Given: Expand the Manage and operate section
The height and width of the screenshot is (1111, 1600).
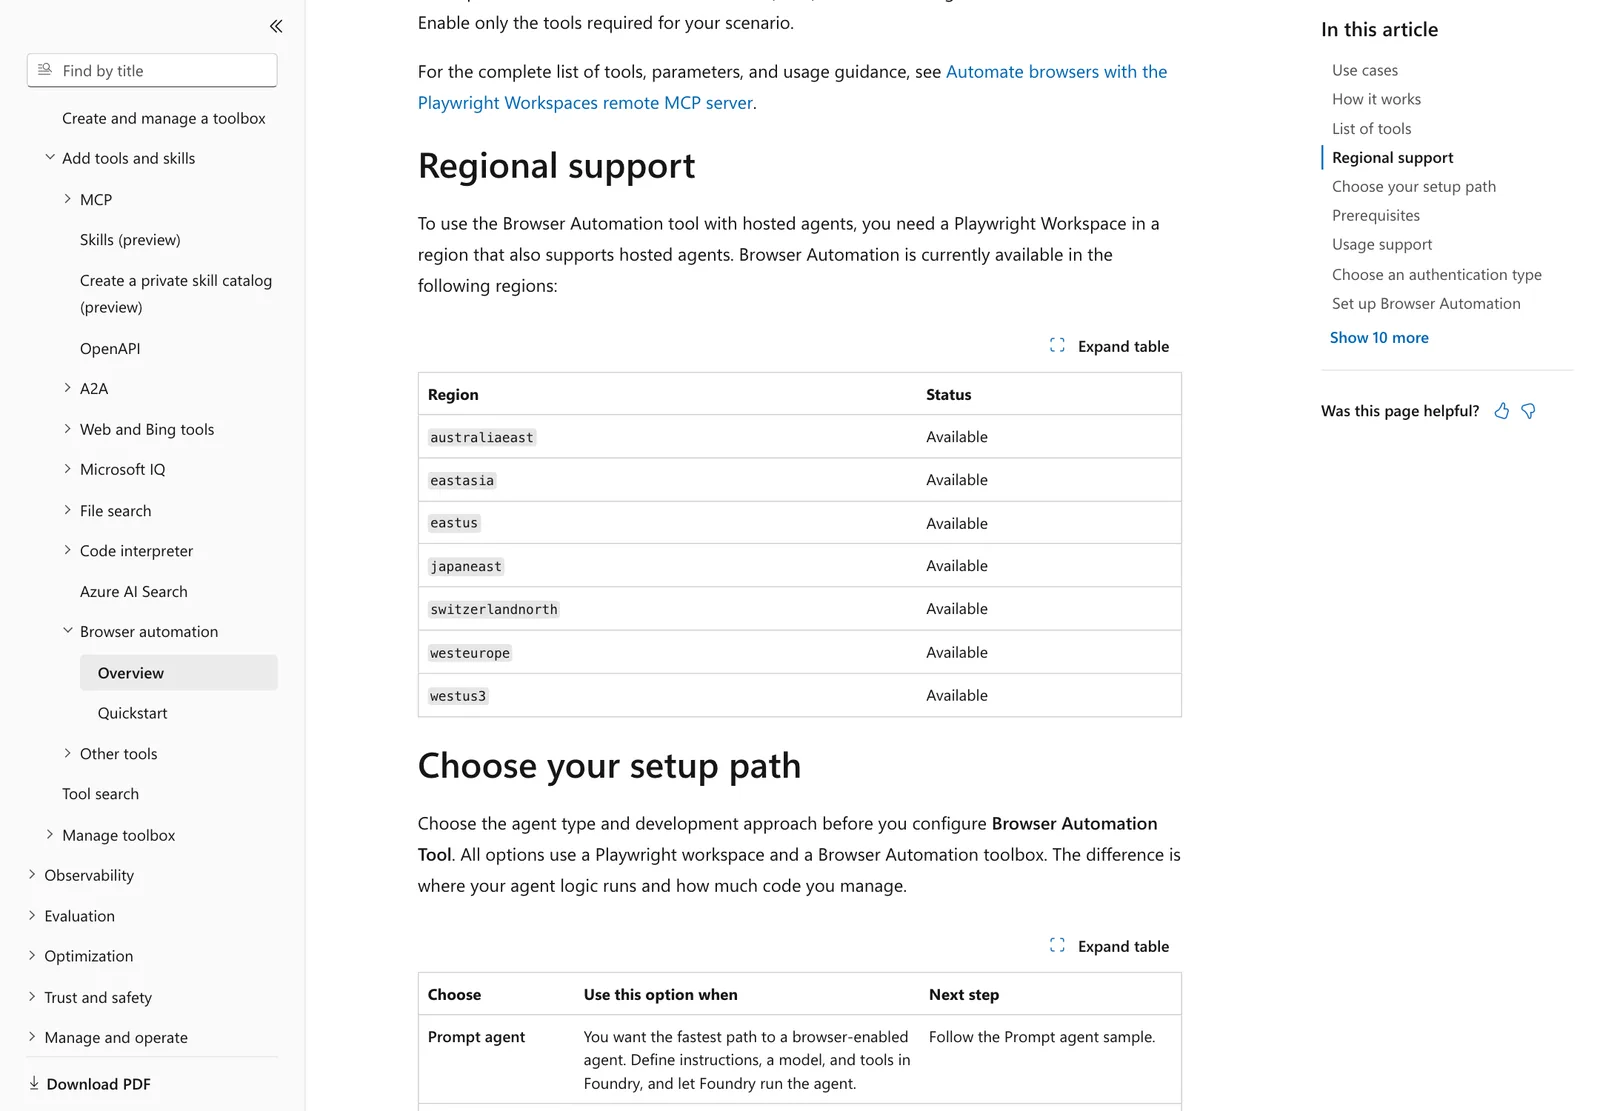Looking at the screenshot, I should (x=32, y=1037).
